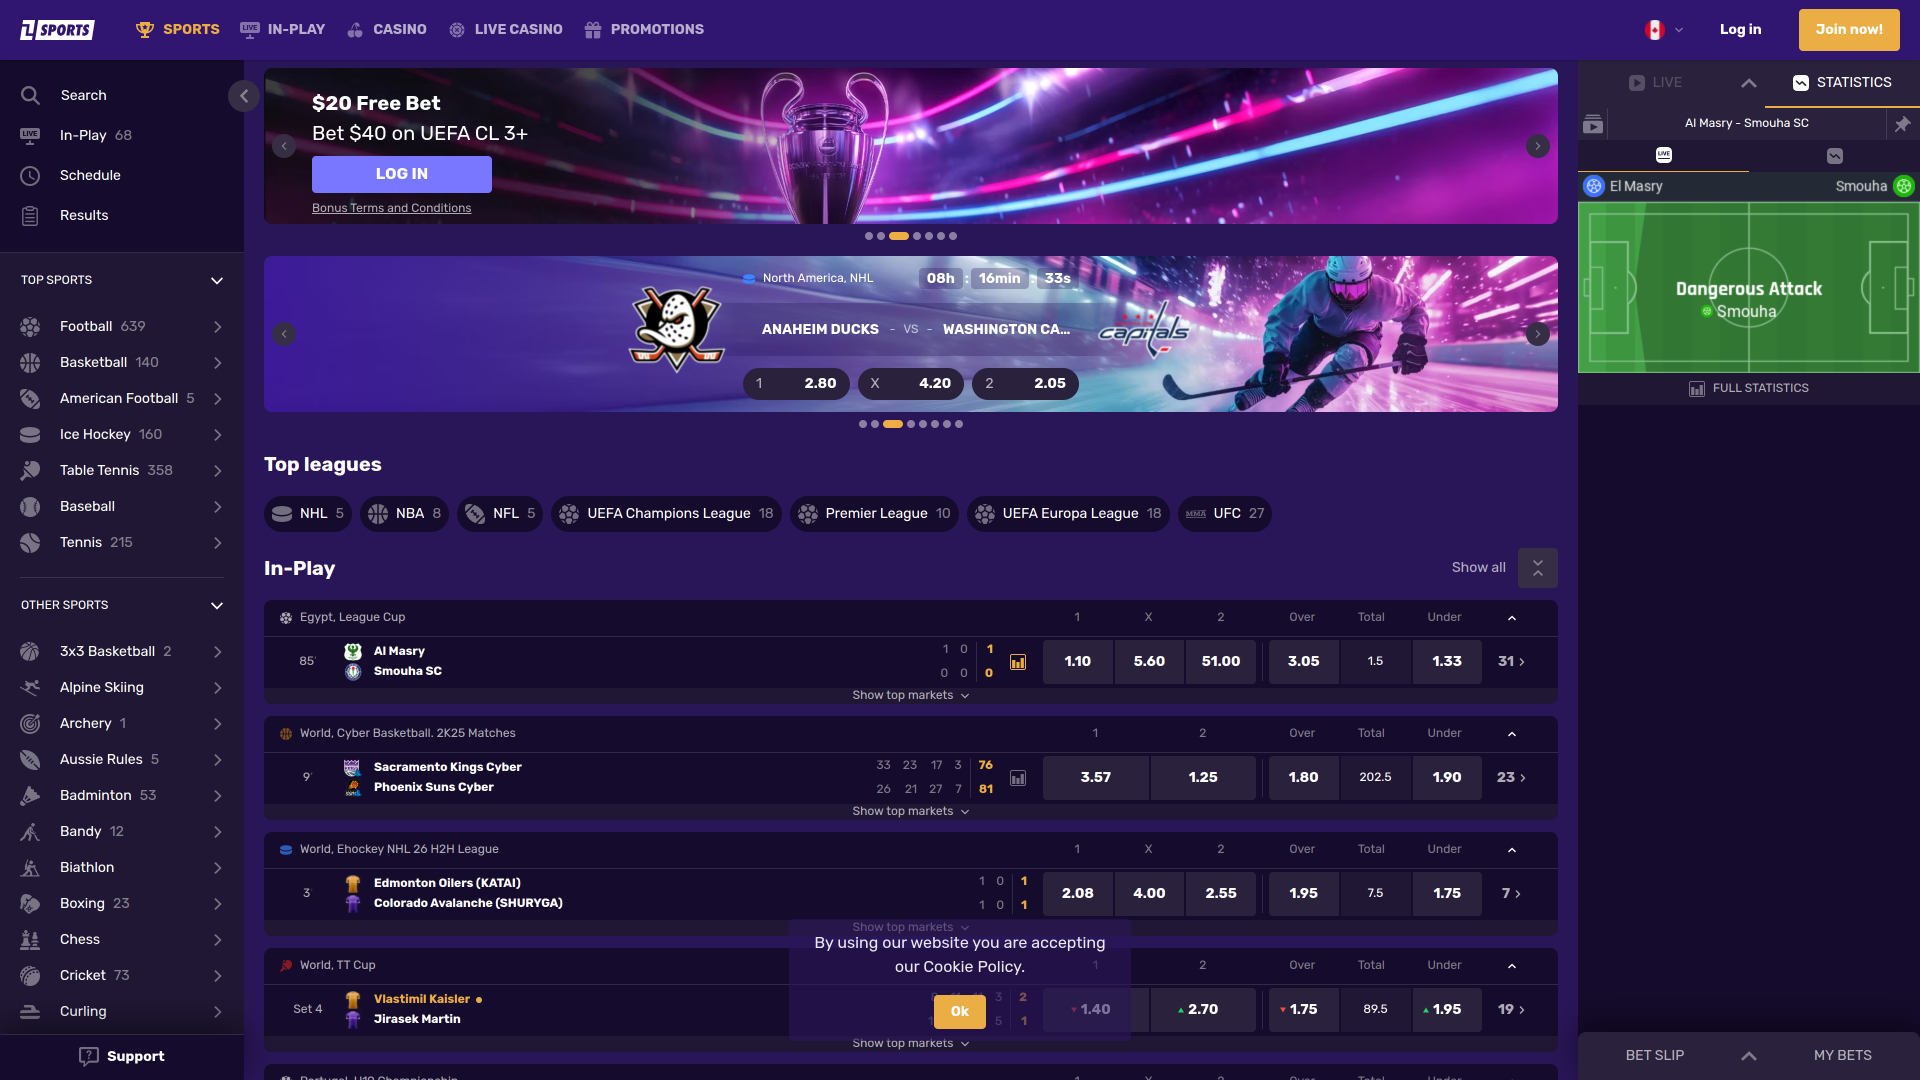Click Show all in In-Play section
The height and width of the screenshot is (1080, 1920).
[1478, 568]
